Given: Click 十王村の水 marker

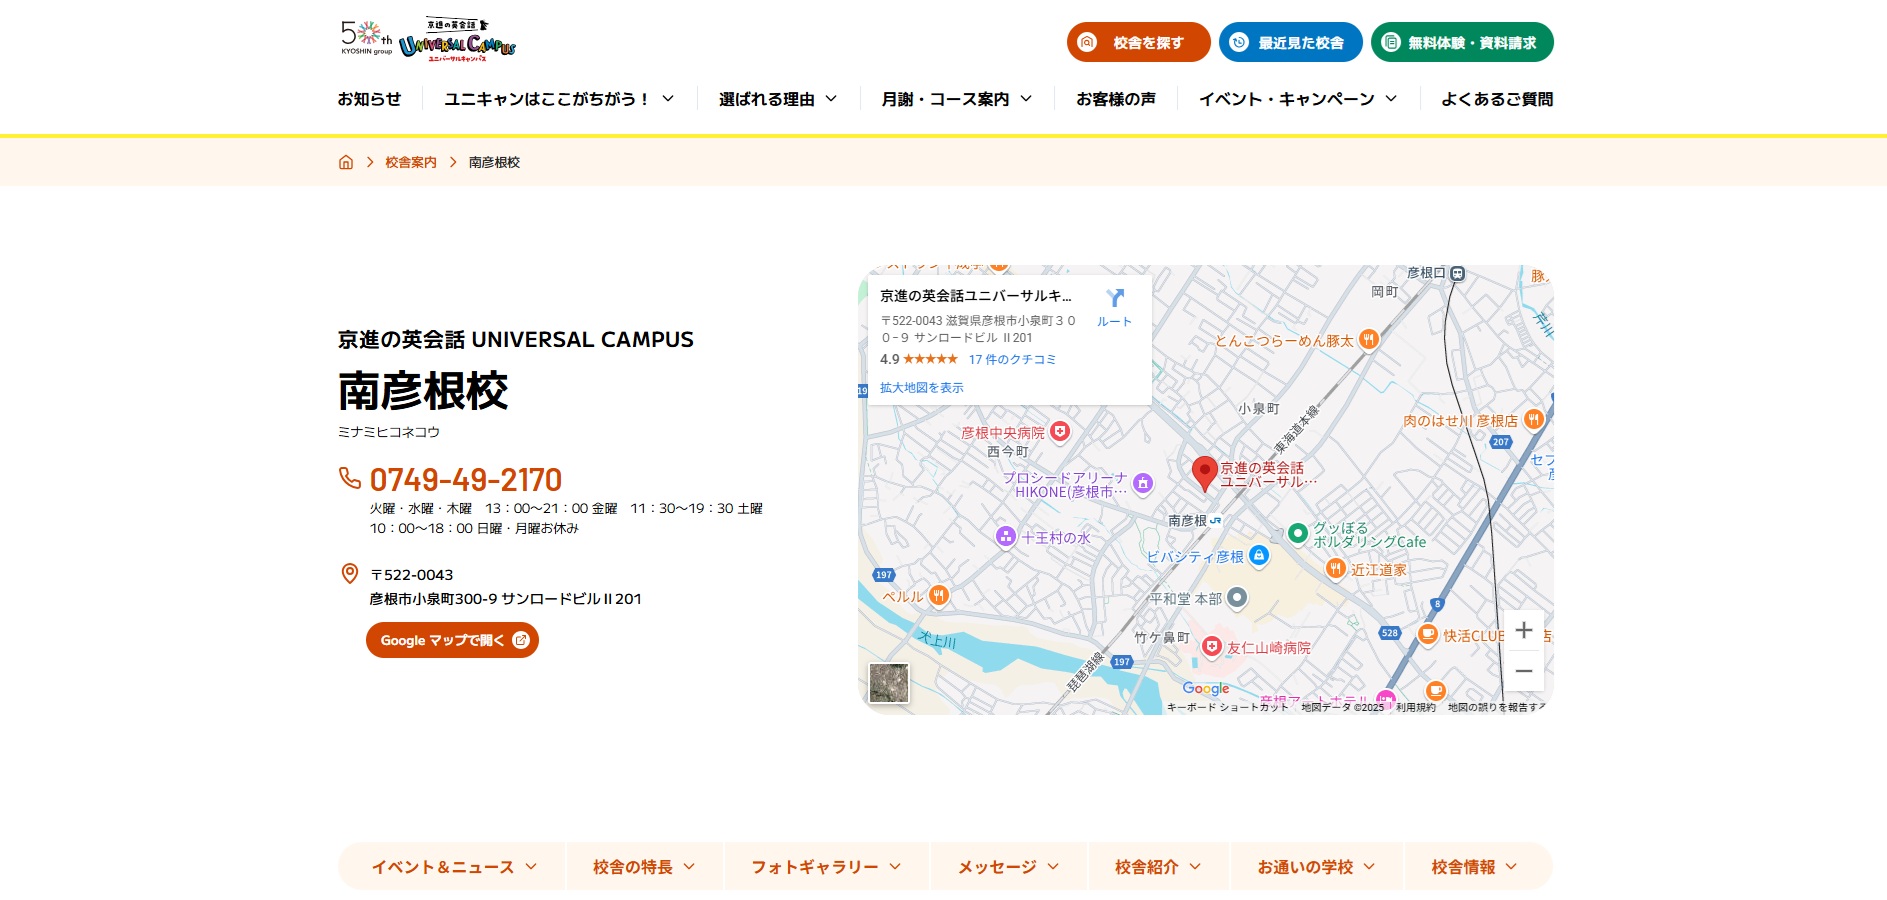Looking at the screenshot, I should [x=1006, y=537].
